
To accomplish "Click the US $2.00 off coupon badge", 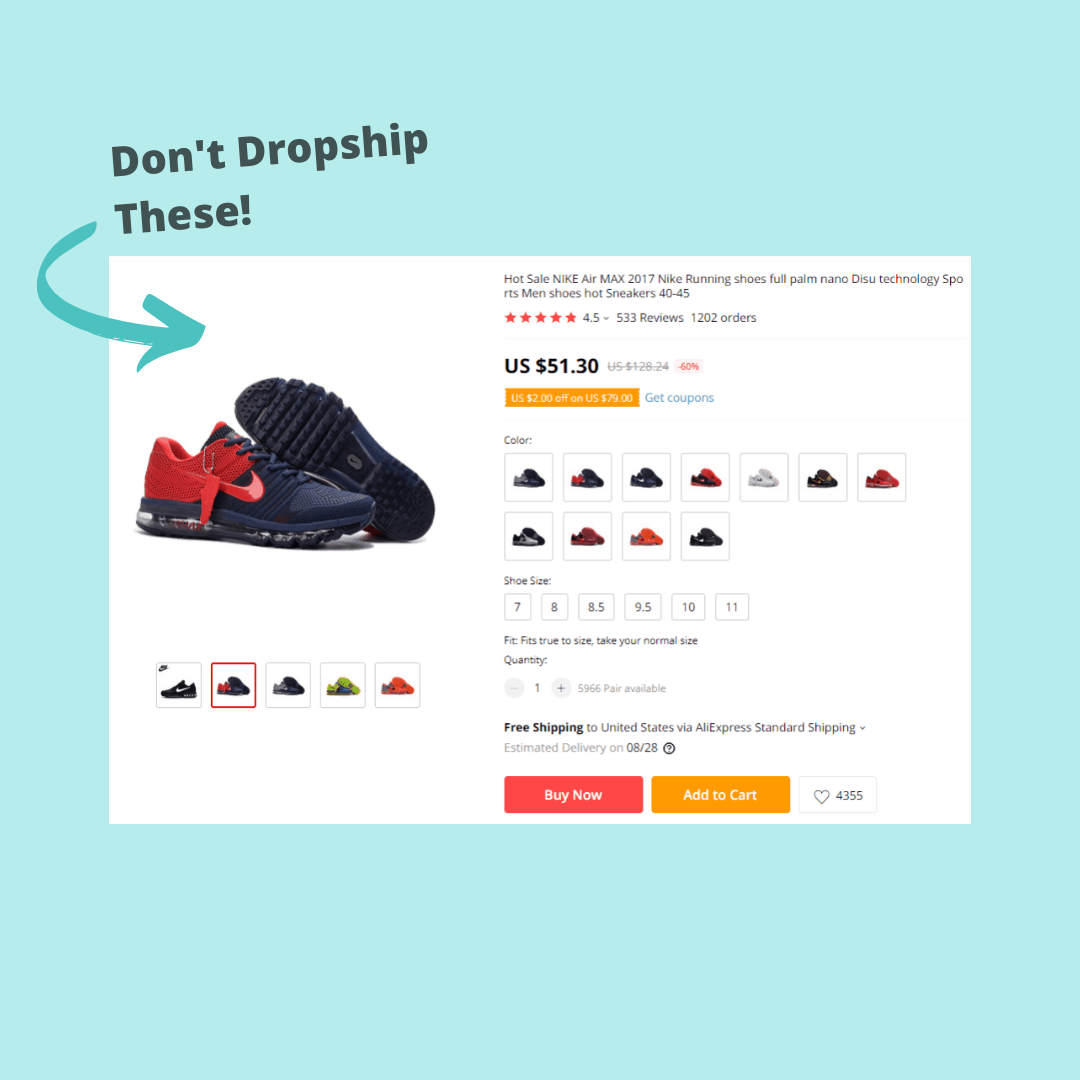I will [572, 398].
